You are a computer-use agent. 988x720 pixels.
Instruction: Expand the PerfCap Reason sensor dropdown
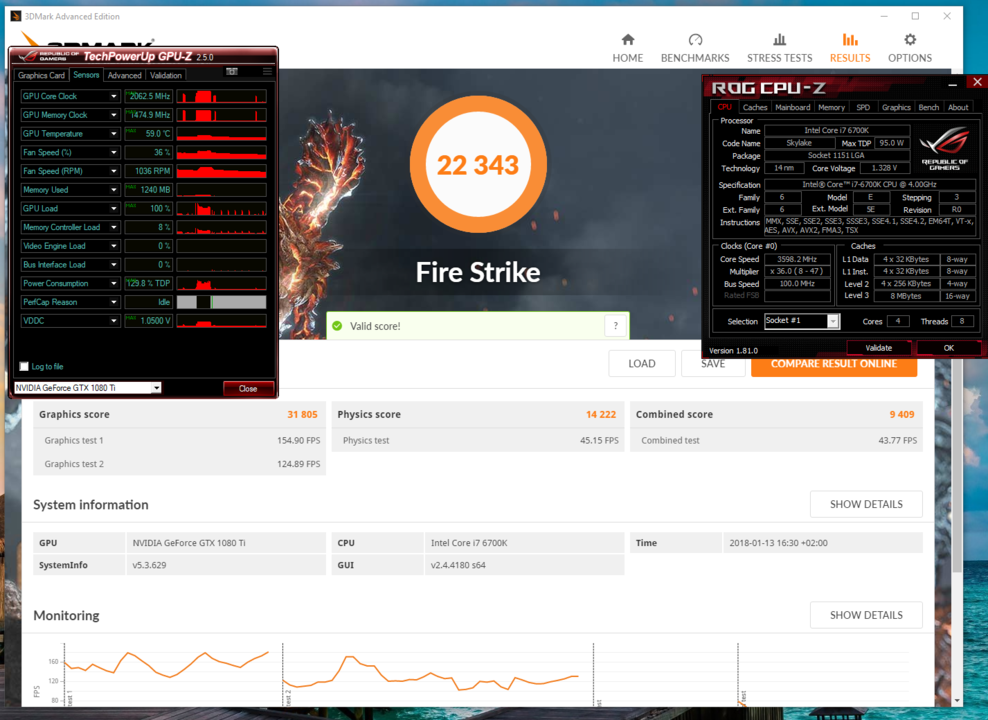pos(113,302)
